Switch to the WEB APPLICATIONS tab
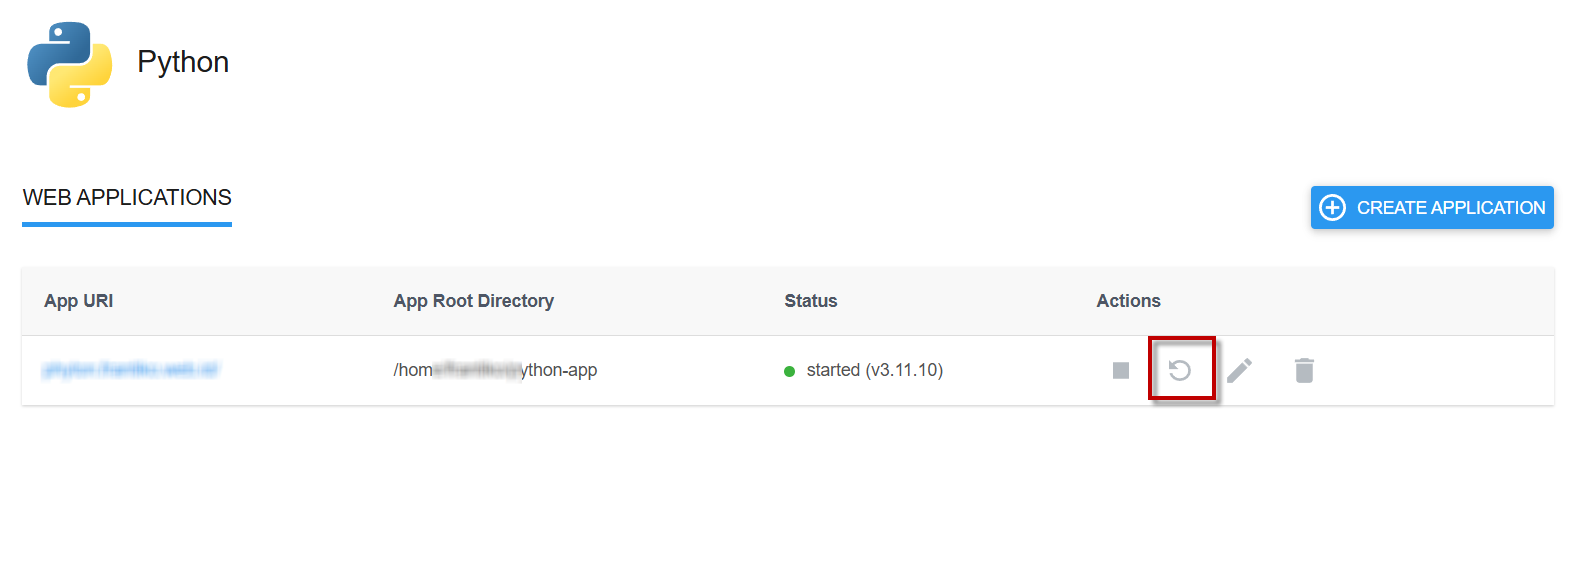The width and height of the screenshot is (1580, 578). pyautogui.click(x=127, y=197)
